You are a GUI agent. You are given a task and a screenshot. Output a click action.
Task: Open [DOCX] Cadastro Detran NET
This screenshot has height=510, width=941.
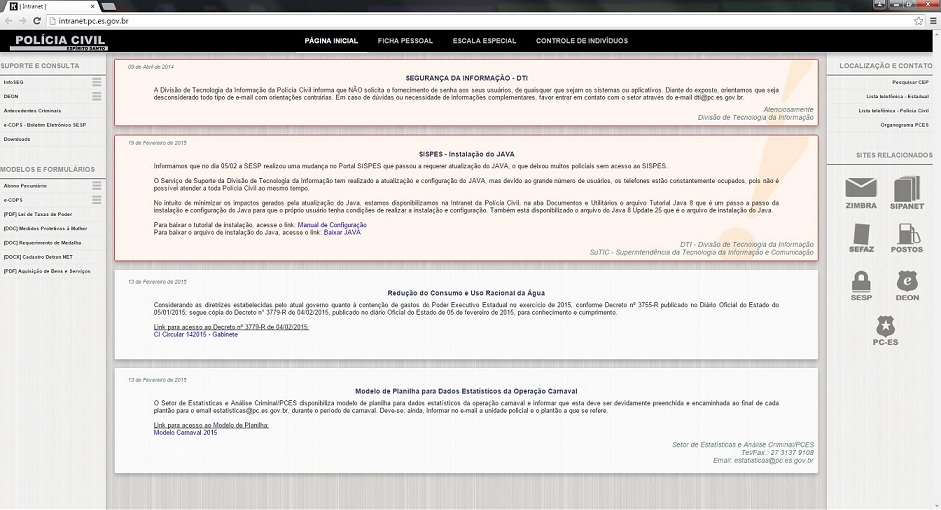pyautogui.click(x=38, y=257)
